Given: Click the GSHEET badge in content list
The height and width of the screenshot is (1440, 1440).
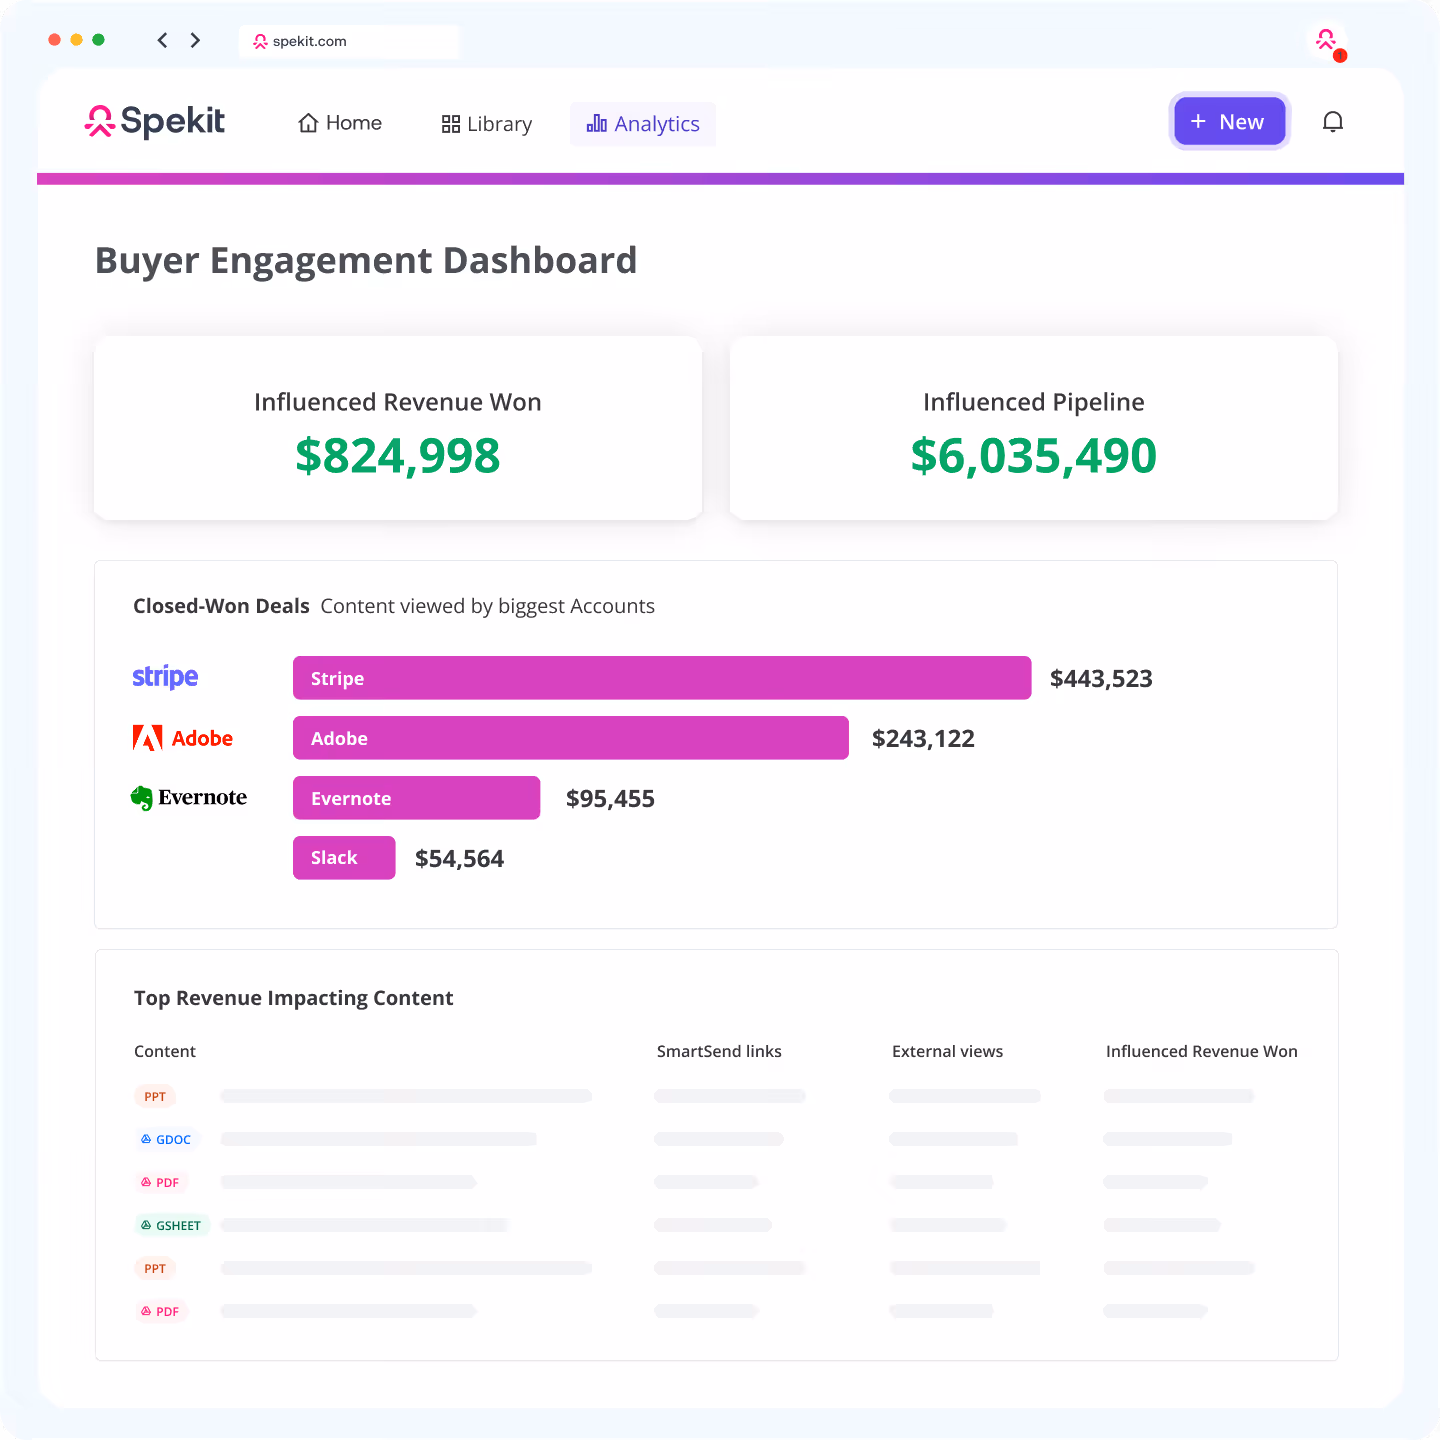Looking at the screenshot, I should click(171, 1225).
